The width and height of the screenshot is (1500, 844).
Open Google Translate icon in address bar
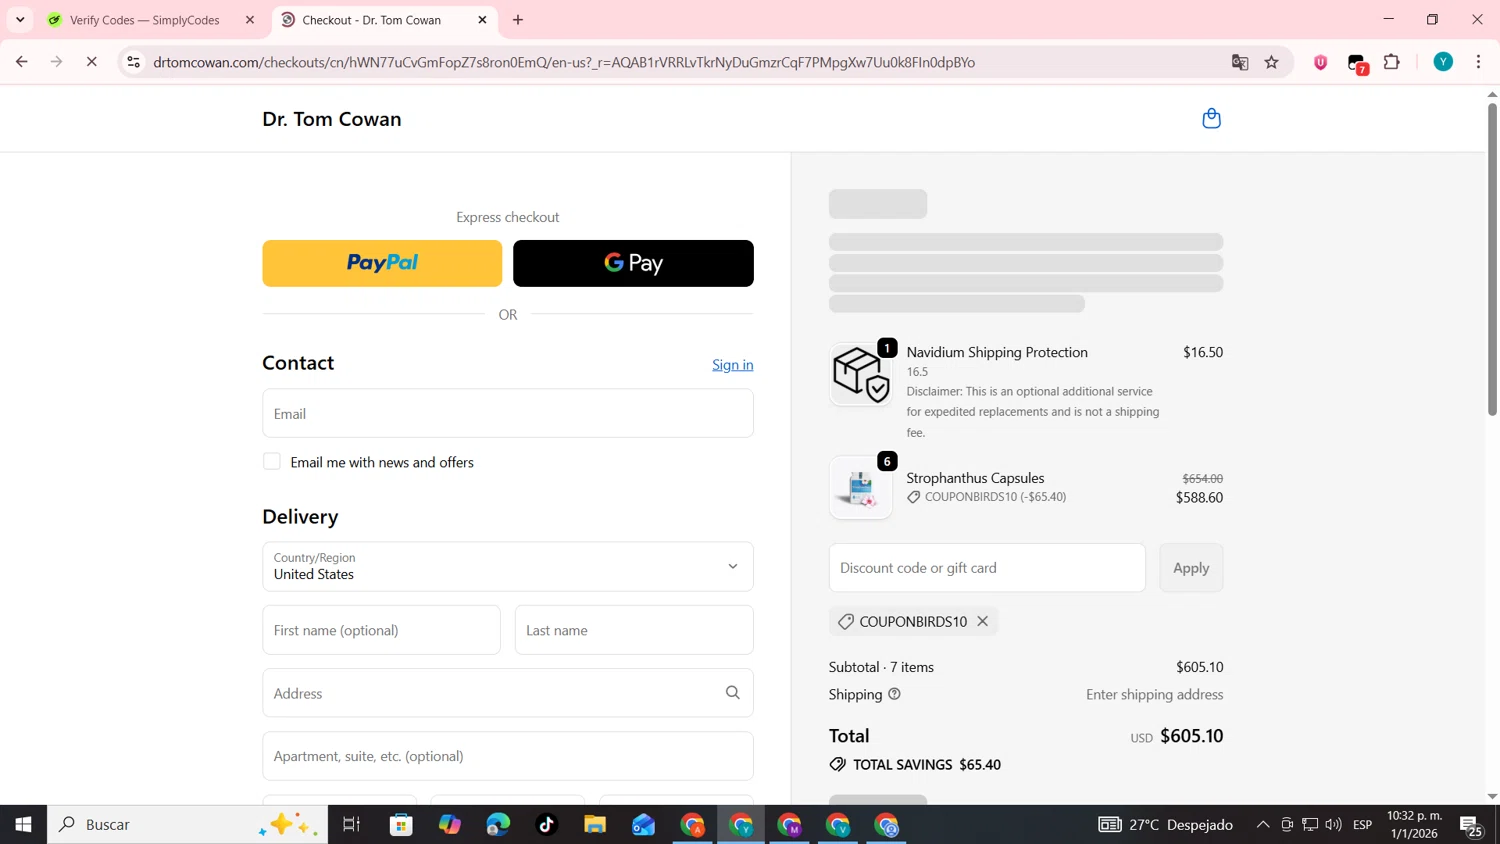1240,62
